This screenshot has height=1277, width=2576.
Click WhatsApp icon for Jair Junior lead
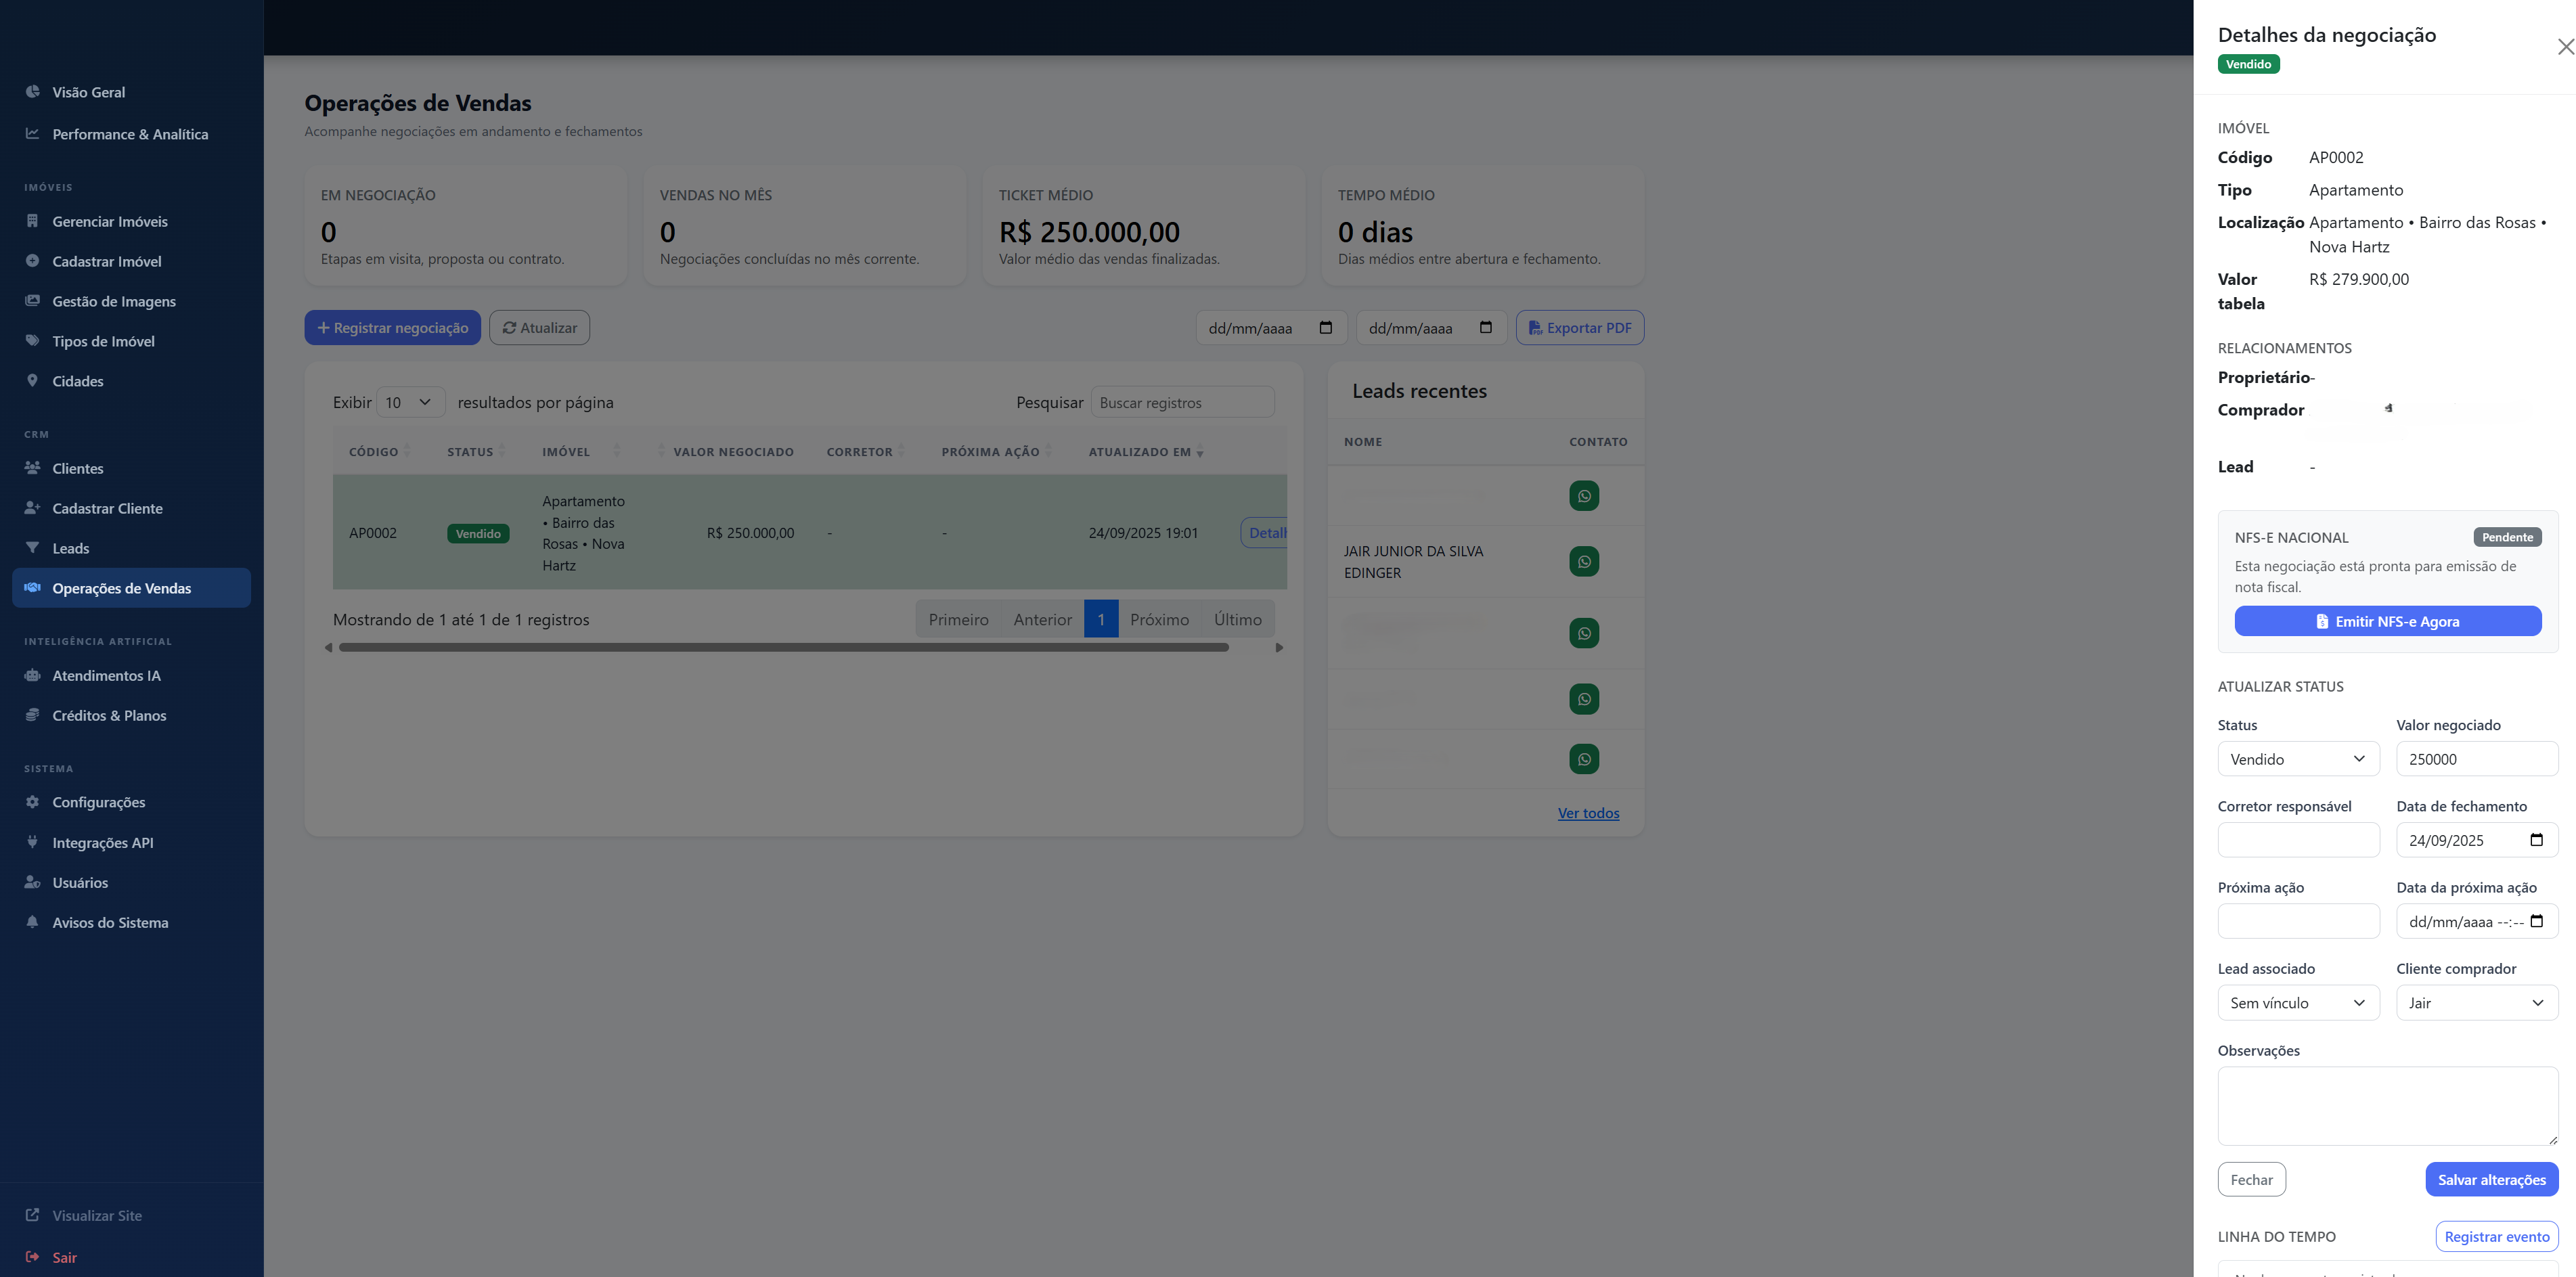[1583, 561]
